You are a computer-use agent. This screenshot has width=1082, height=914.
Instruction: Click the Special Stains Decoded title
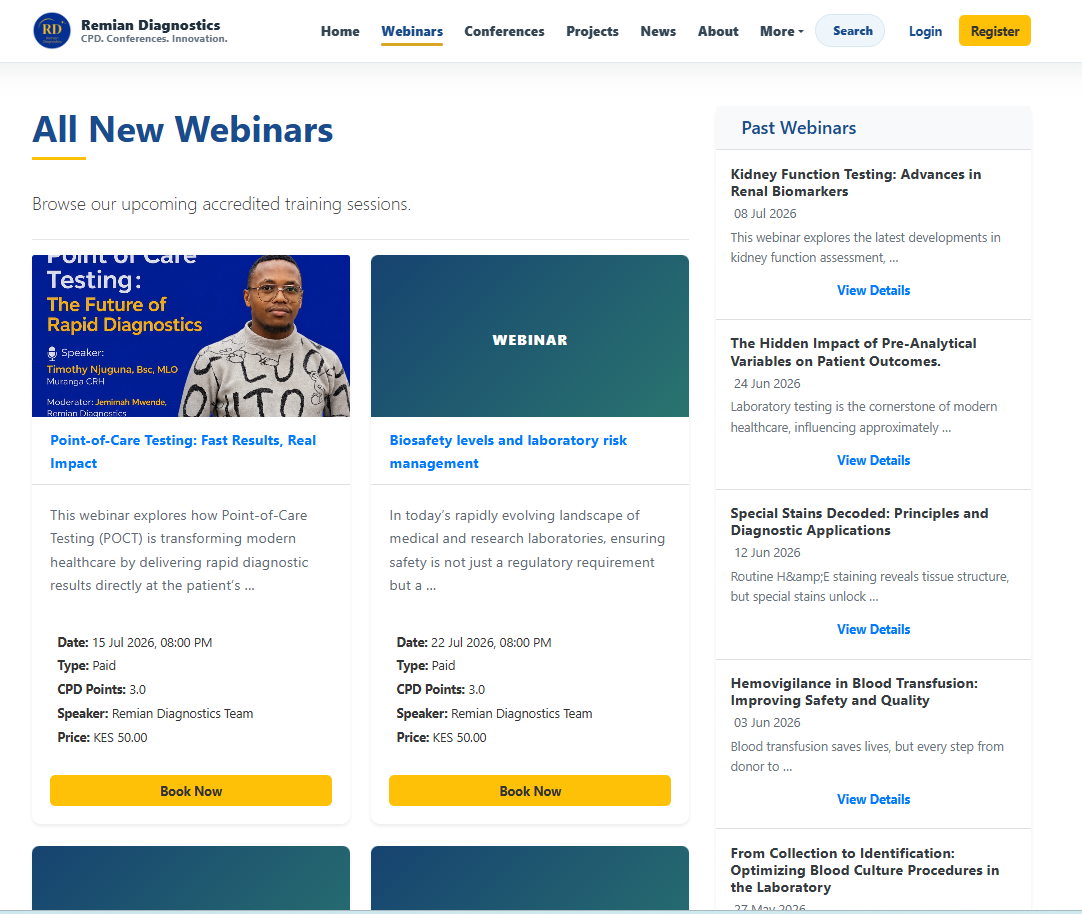click(859, 521)
